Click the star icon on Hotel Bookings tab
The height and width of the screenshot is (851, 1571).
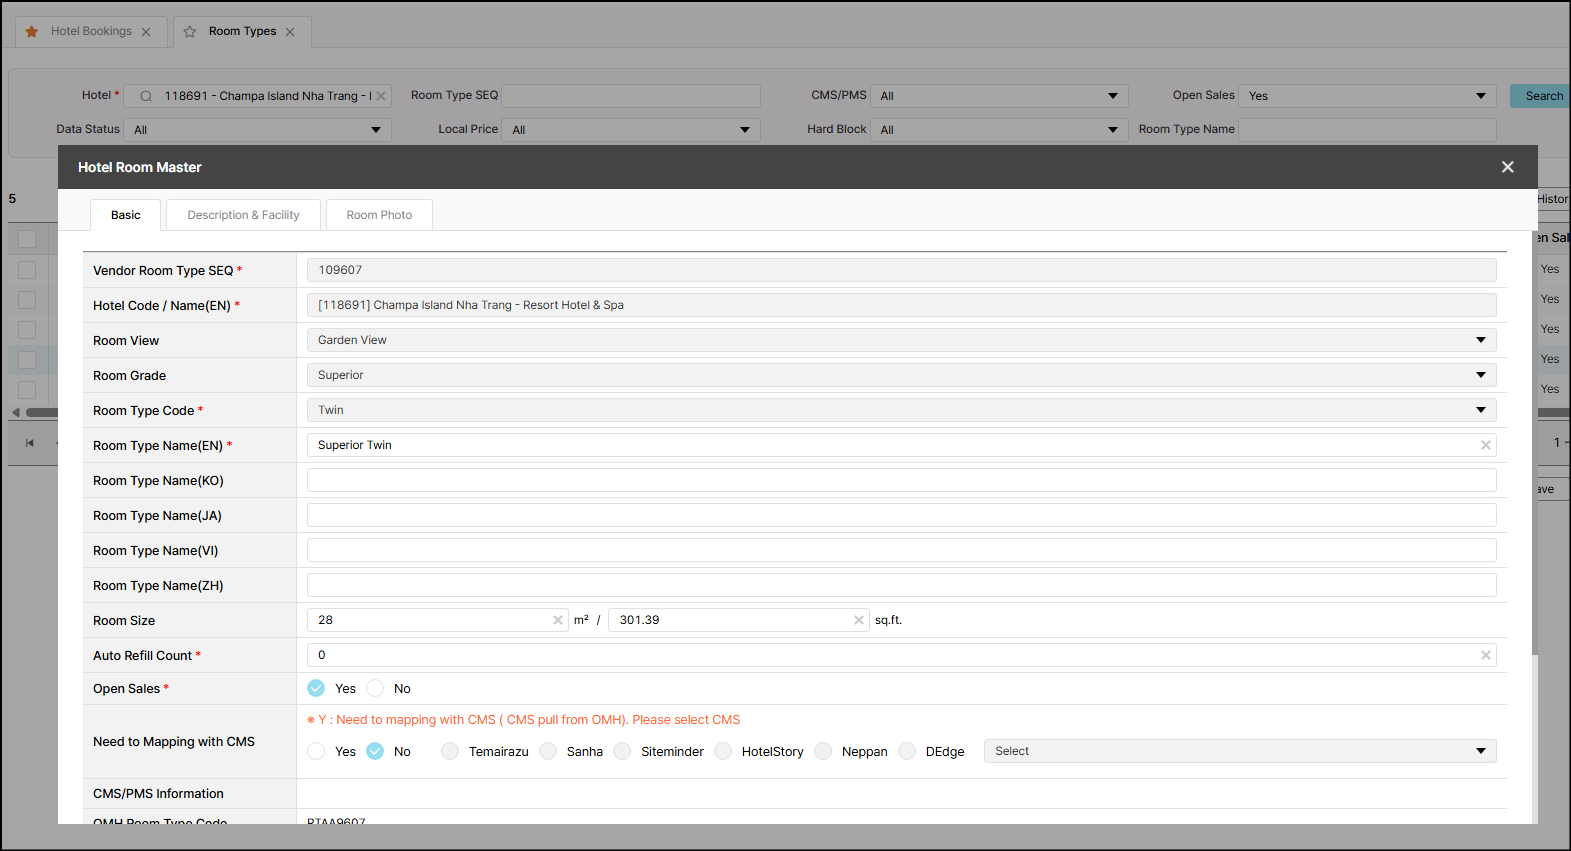[x=32, y=32]
